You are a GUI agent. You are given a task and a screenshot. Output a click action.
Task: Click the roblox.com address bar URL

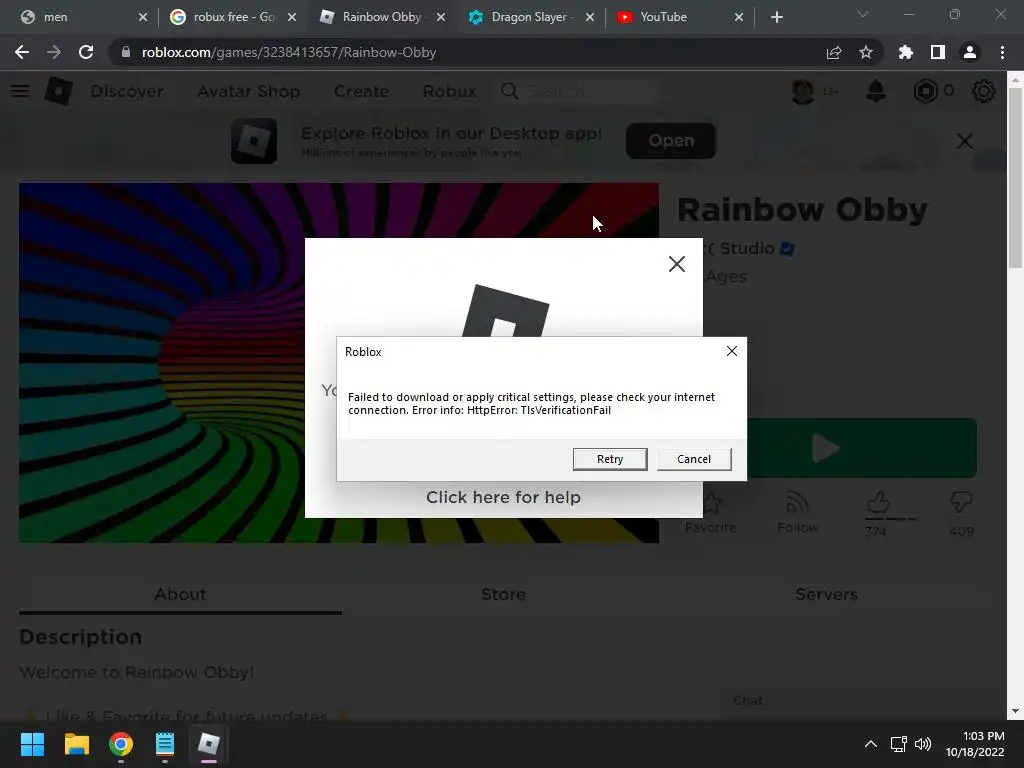click(289, 52)
